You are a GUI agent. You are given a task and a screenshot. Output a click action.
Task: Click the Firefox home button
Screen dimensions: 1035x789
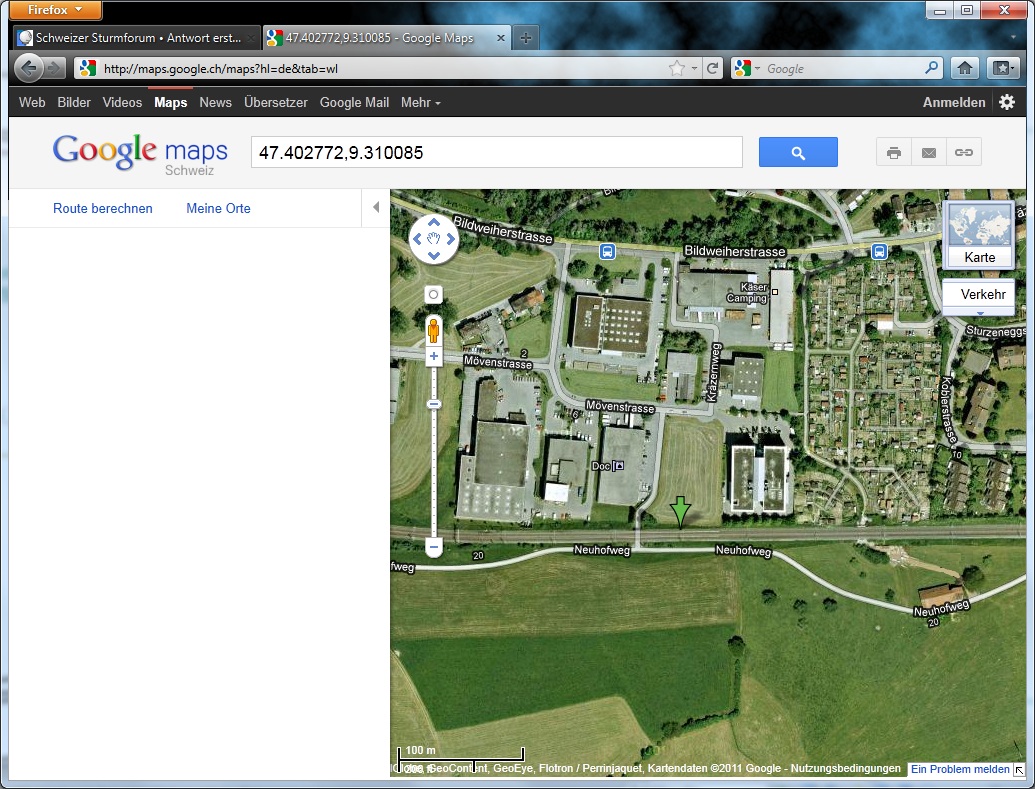pos(965,68)
